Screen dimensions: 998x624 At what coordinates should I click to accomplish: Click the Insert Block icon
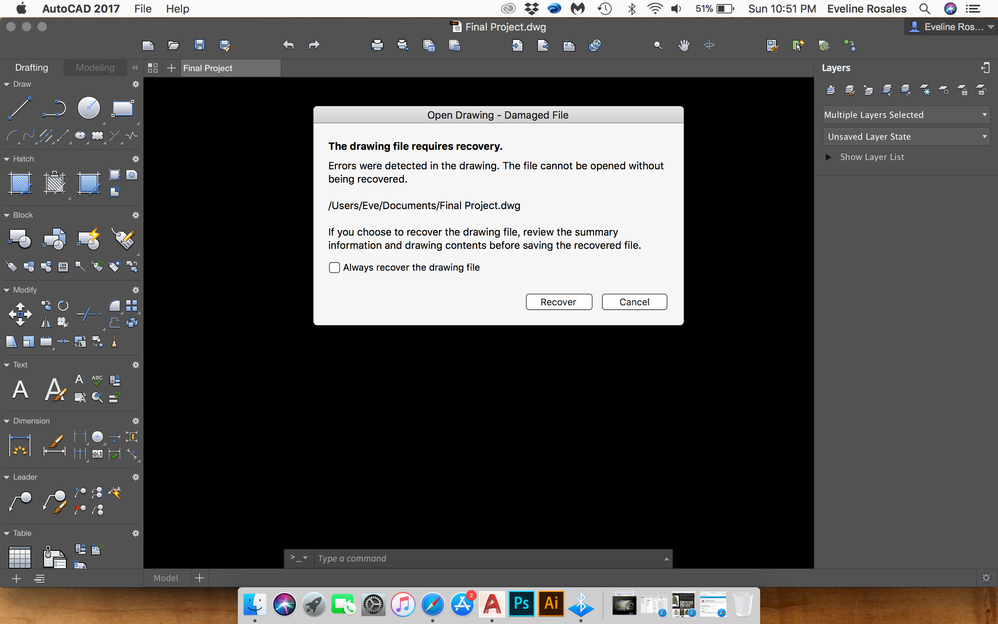pyautogui.click(x=20, y=239)
